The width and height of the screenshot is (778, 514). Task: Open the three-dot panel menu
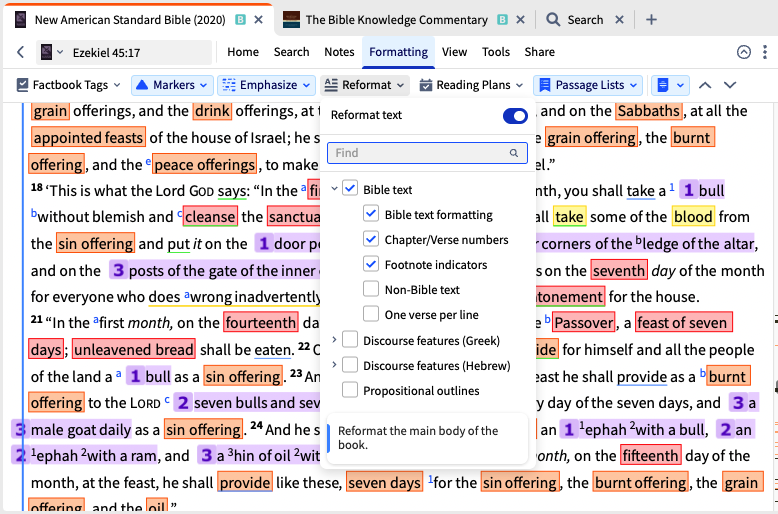765,52
